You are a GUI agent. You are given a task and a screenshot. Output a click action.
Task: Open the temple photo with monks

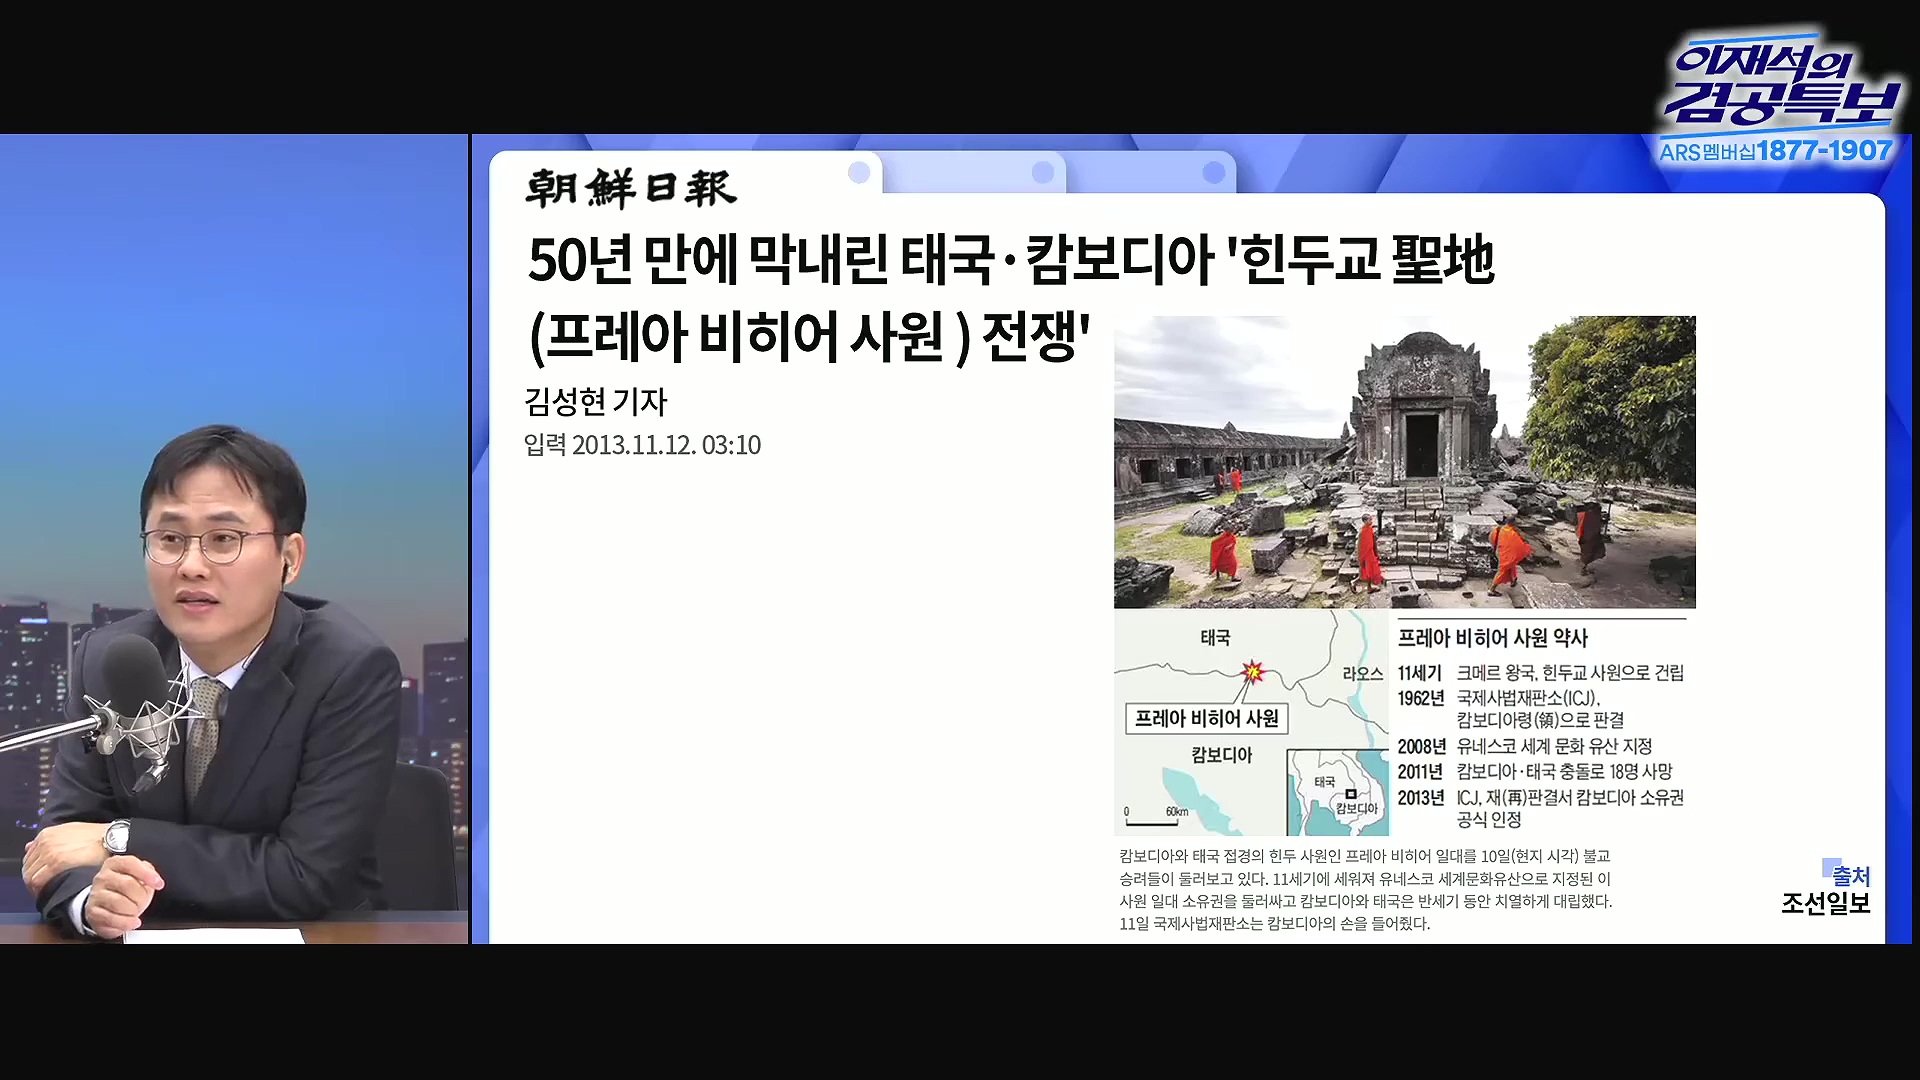point(1404,462)
